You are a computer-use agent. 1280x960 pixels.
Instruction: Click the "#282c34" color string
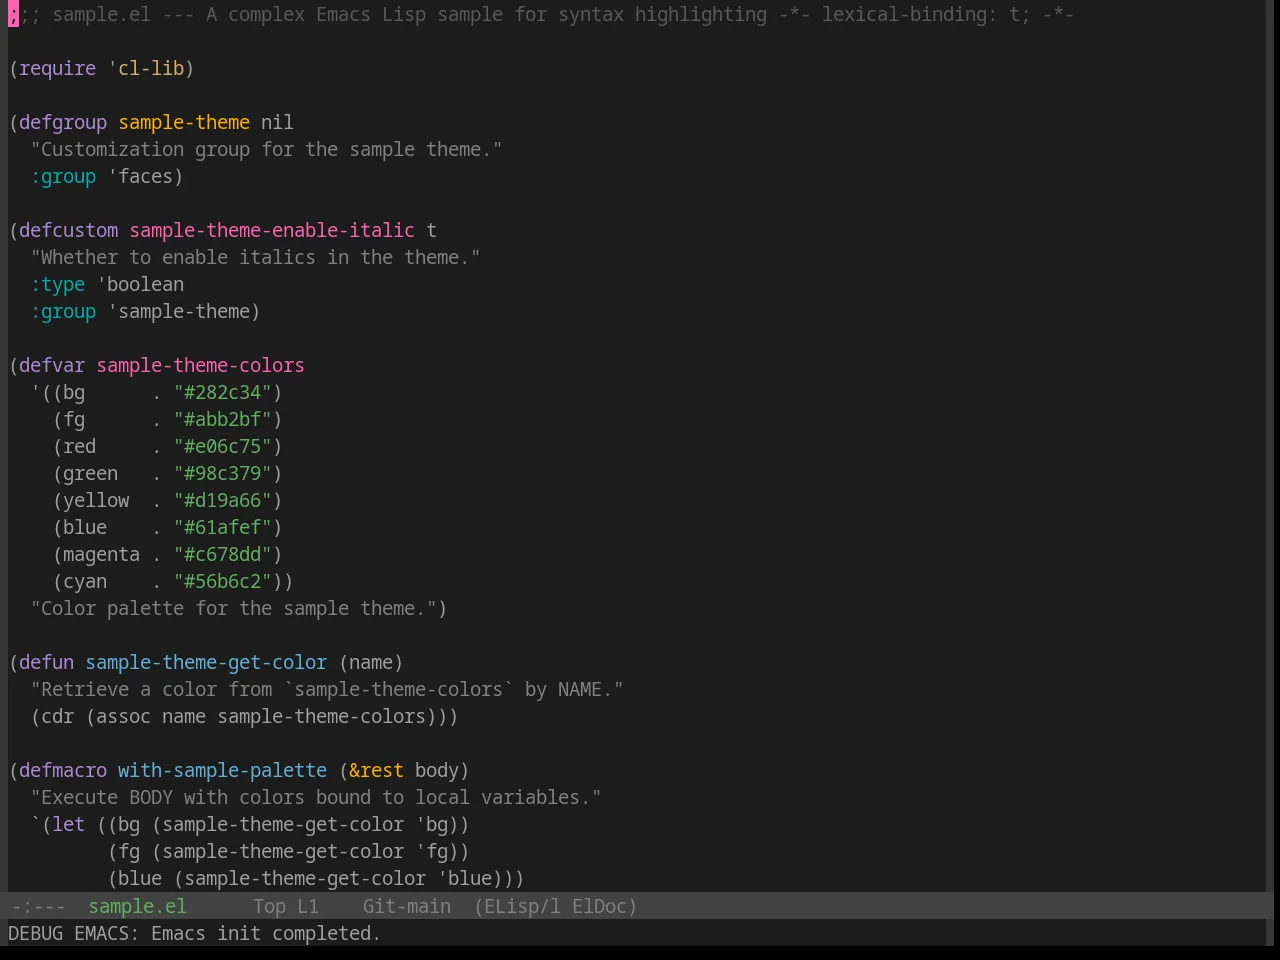tap(222, 392)
